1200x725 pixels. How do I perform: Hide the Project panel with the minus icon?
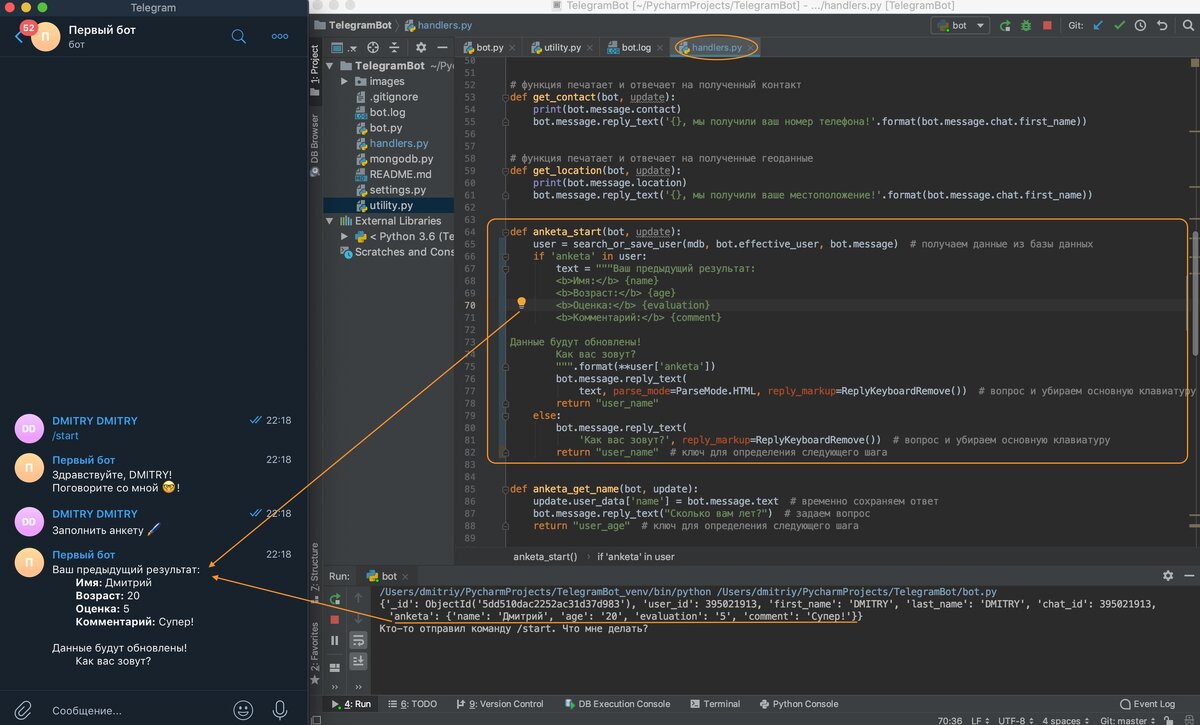(x=442, y=47)
